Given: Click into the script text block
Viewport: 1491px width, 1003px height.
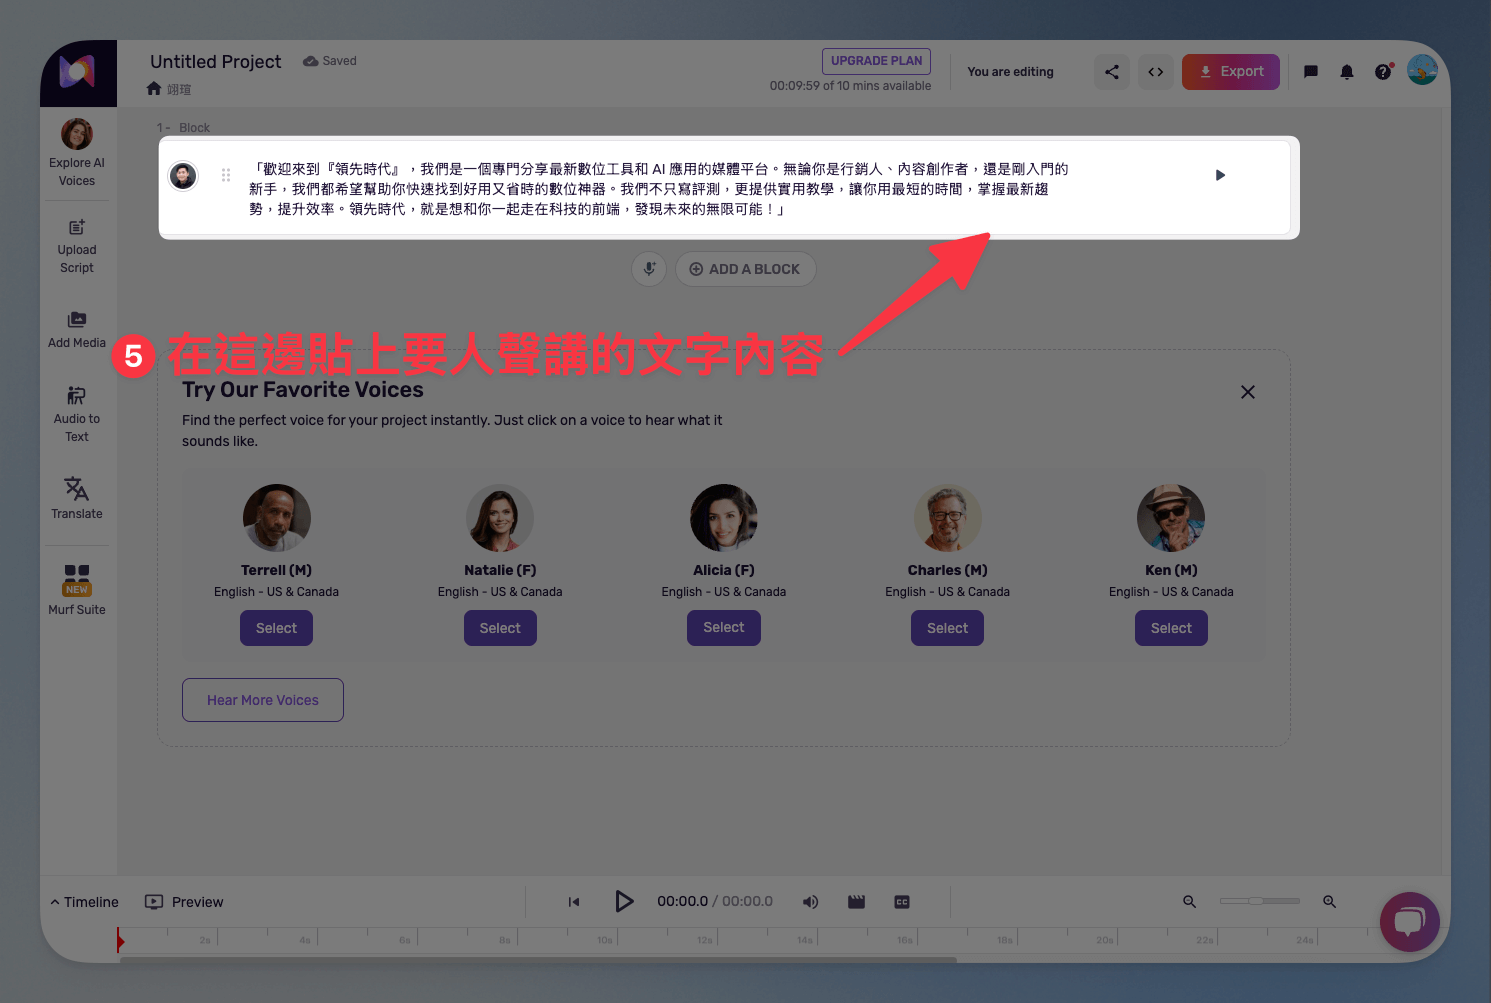Looking at the screenshot, I should point(658,189).
